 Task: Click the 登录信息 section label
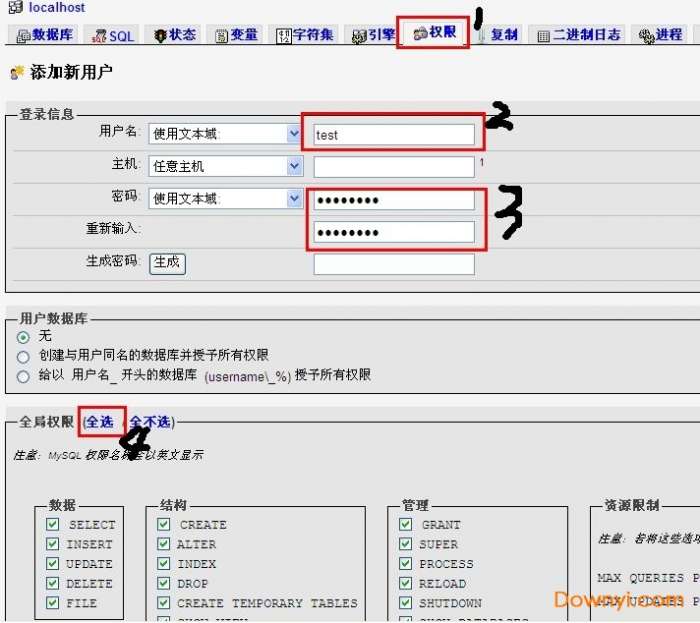point(46,114)
